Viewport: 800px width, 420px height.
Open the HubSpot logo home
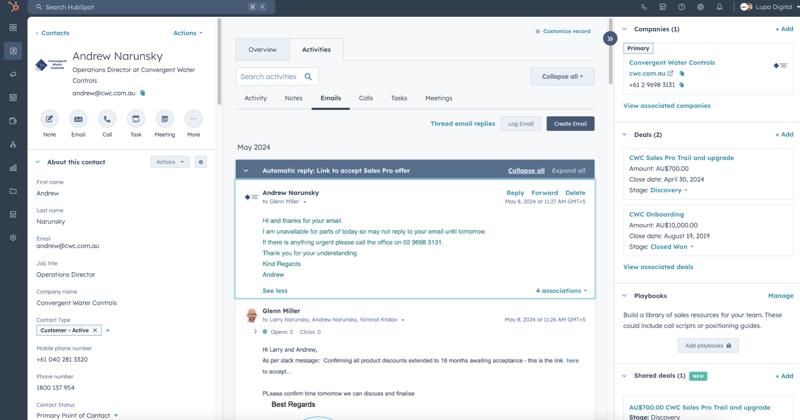13,7
